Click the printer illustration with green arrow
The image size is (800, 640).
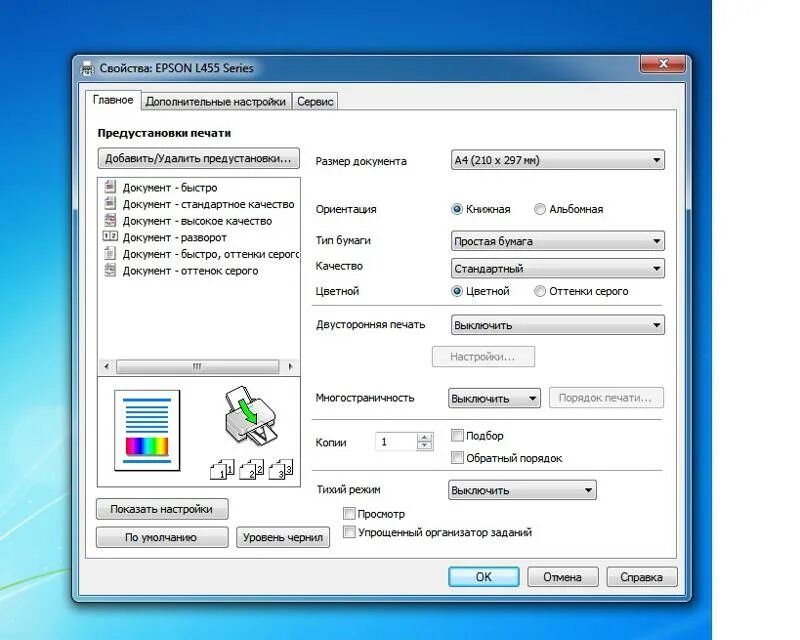250,415
